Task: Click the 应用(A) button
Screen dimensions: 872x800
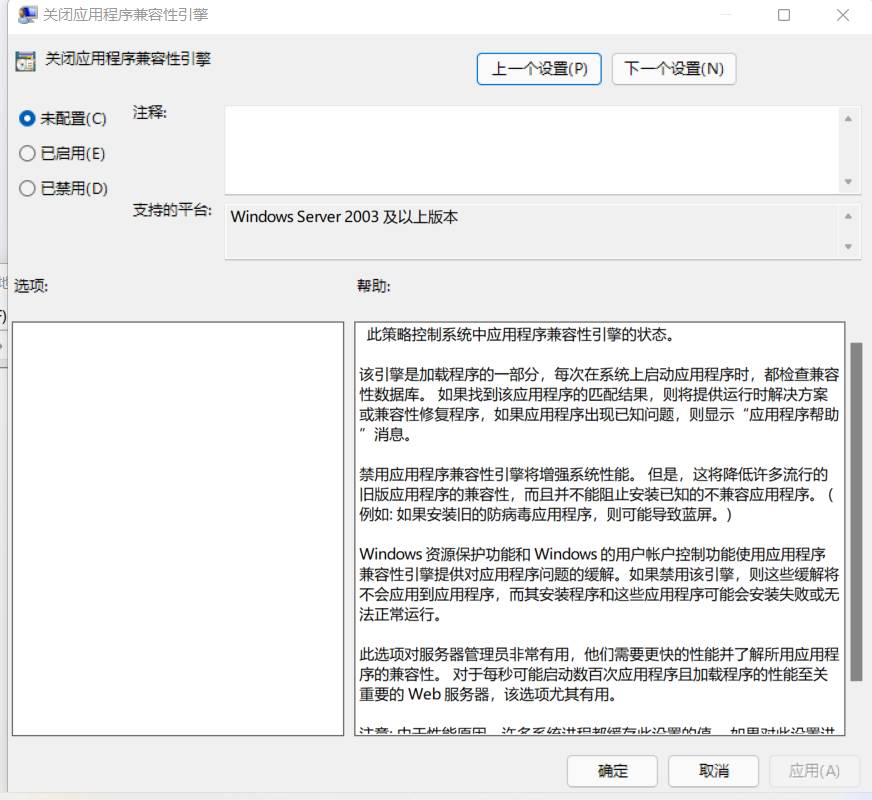Action: [x=815, y=771]
